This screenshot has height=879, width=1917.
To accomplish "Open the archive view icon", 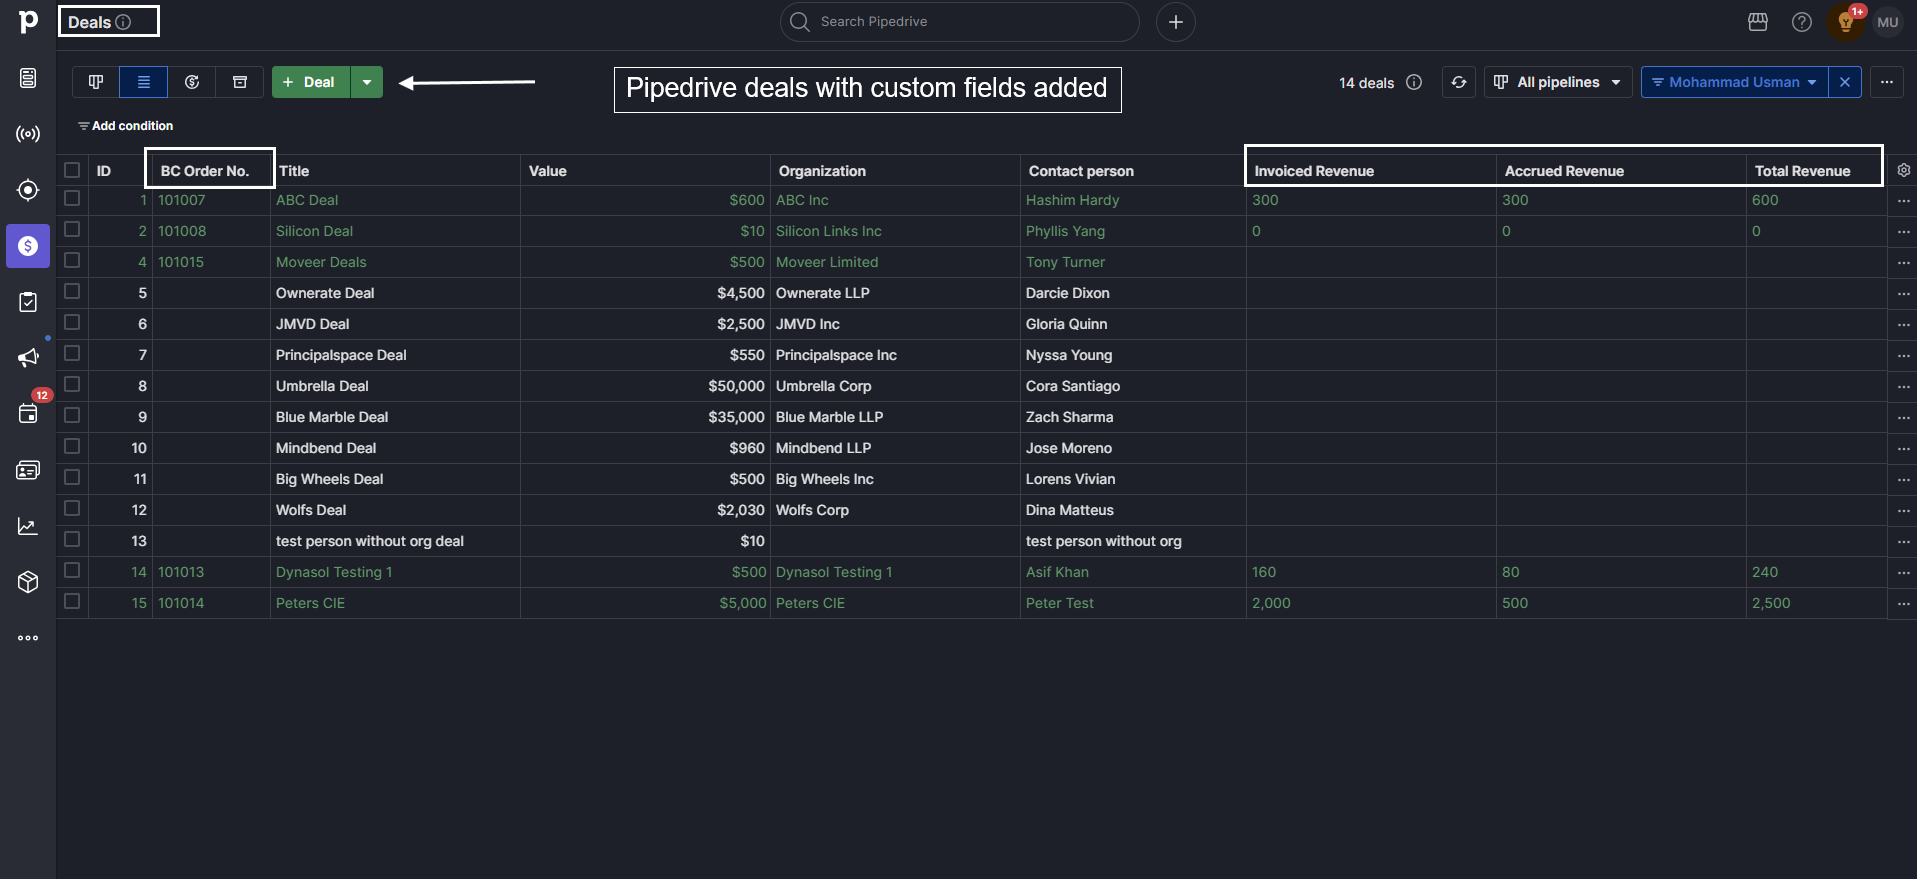I will [240, 82].
